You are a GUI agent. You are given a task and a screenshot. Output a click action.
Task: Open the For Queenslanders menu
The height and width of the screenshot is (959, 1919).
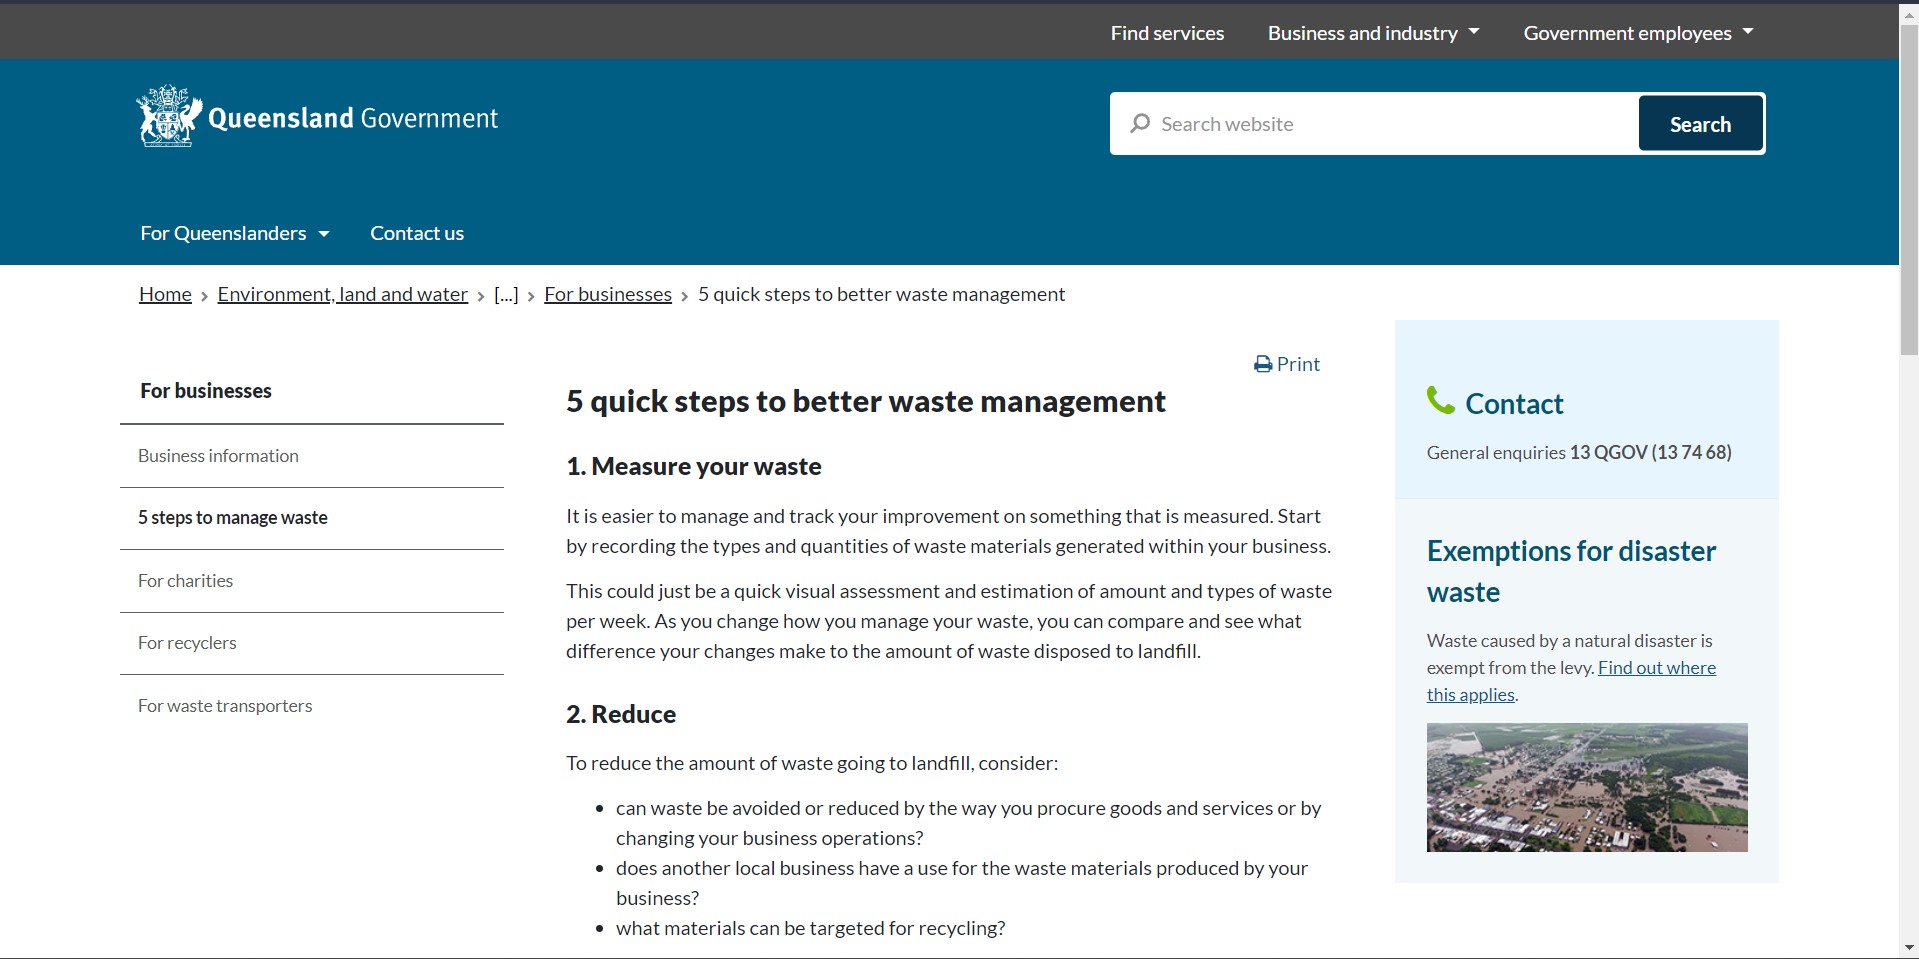click(235, 233)
